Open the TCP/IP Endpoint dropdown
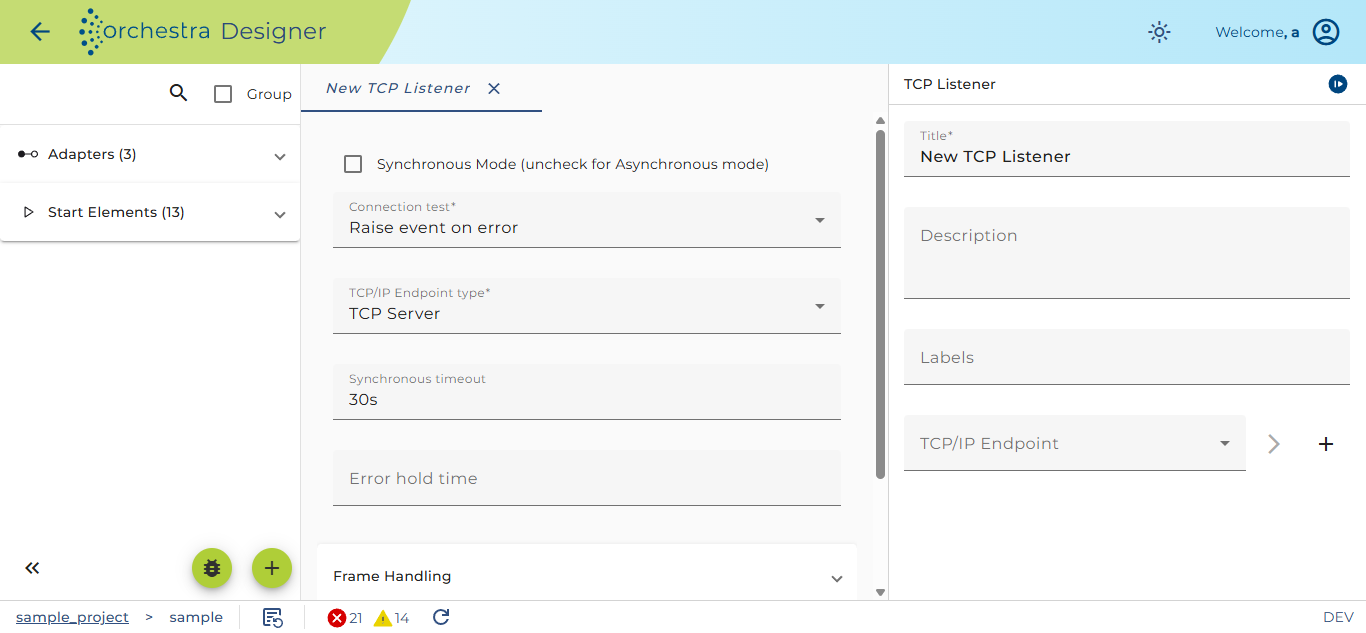The image size is (1366, 633). [1075, 443]
